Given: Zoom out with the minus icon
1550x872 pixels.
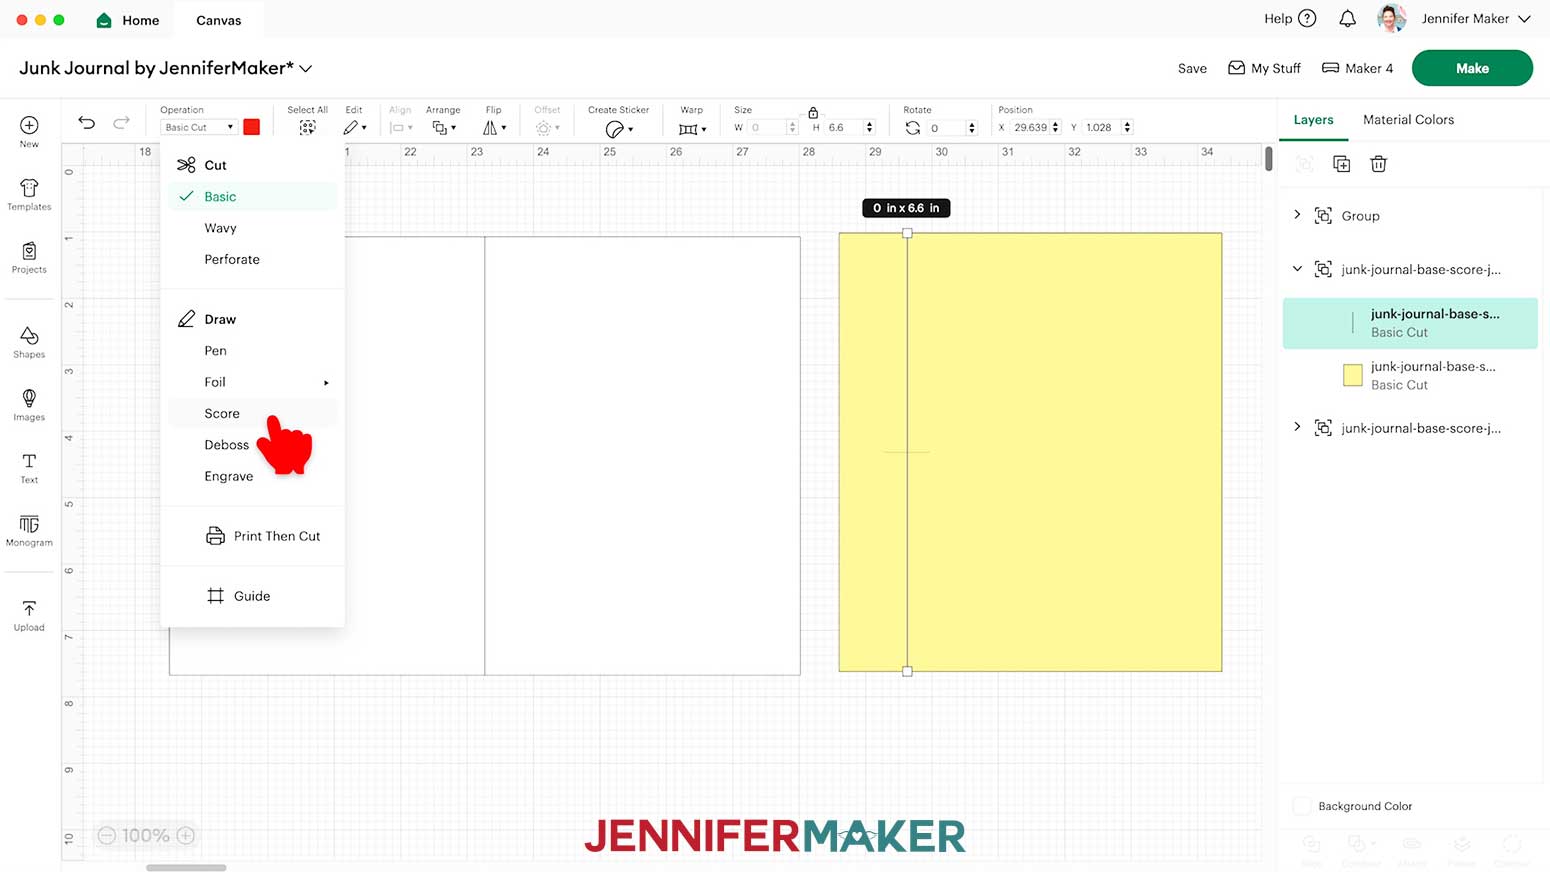Looking at the screenshot, I should [x=107, y=835].
